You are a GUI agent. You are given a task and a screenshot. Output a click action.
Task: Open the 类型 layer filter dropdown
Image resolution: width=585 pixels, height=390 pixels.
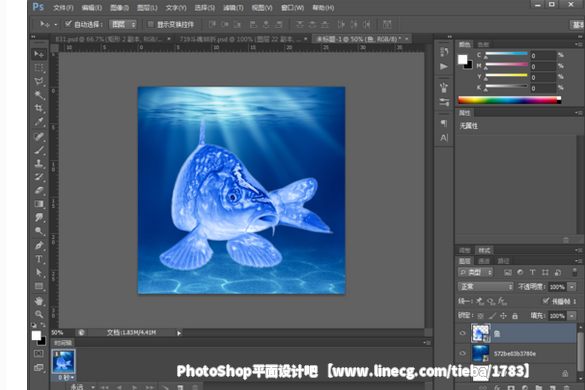click(476, 272)
